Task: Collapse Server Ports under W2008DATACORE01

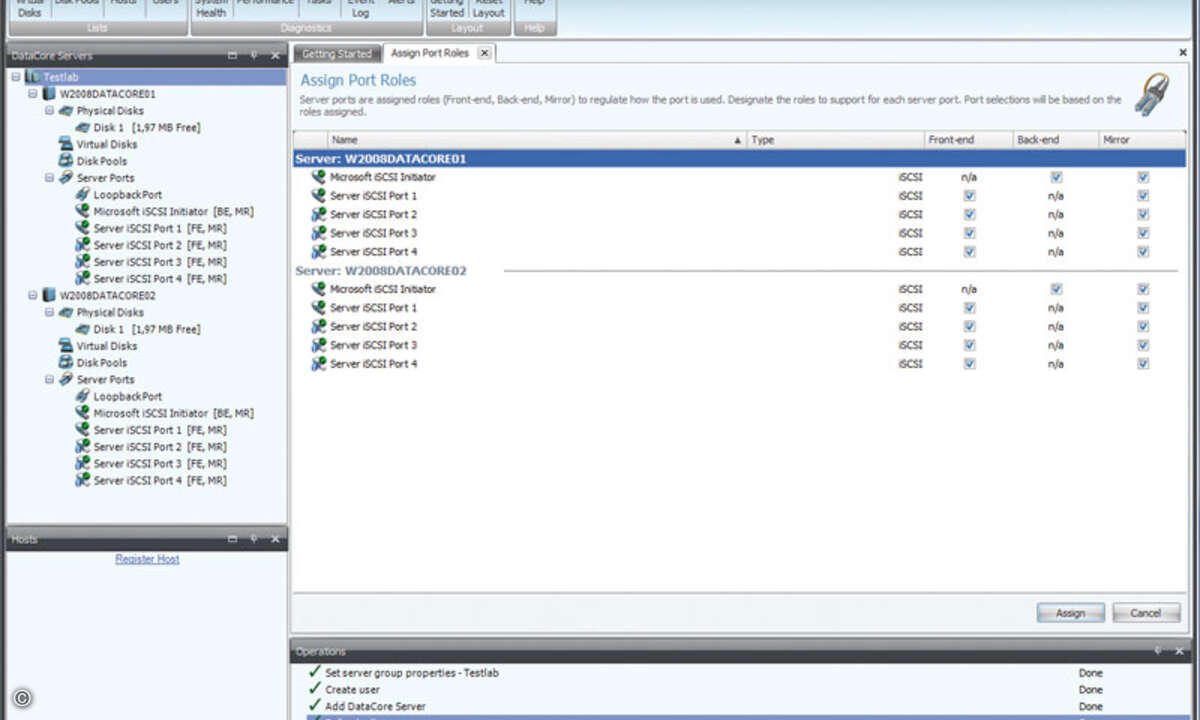Action: 51,178
